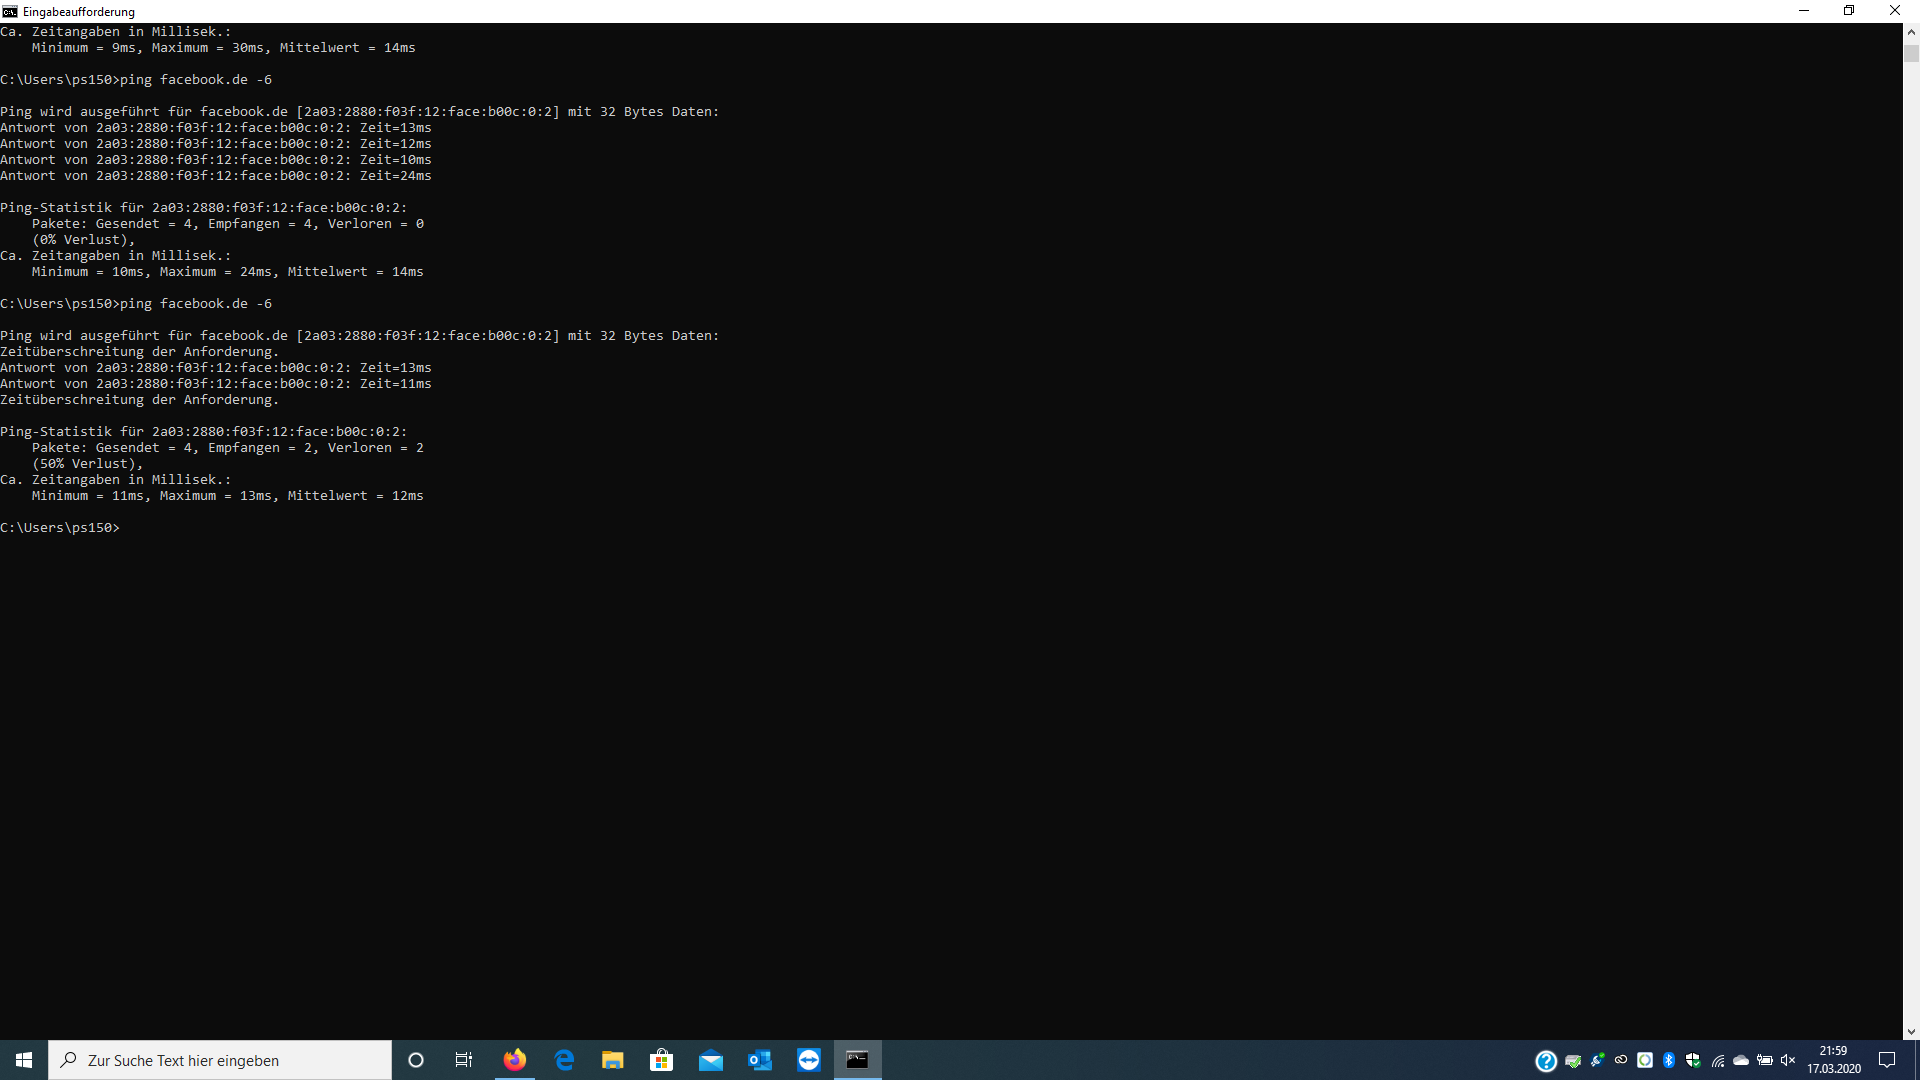The width and height of the screenshot is (1920, 1080).
Task: Open the Windows Start menu
Action: click(x=24, y=1060)
